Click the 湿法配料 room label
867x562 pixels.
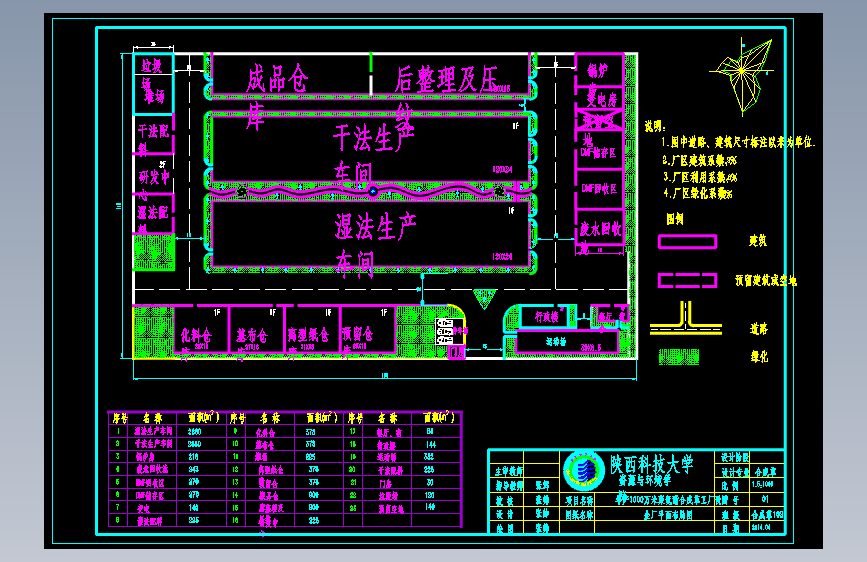click(152, 220)
